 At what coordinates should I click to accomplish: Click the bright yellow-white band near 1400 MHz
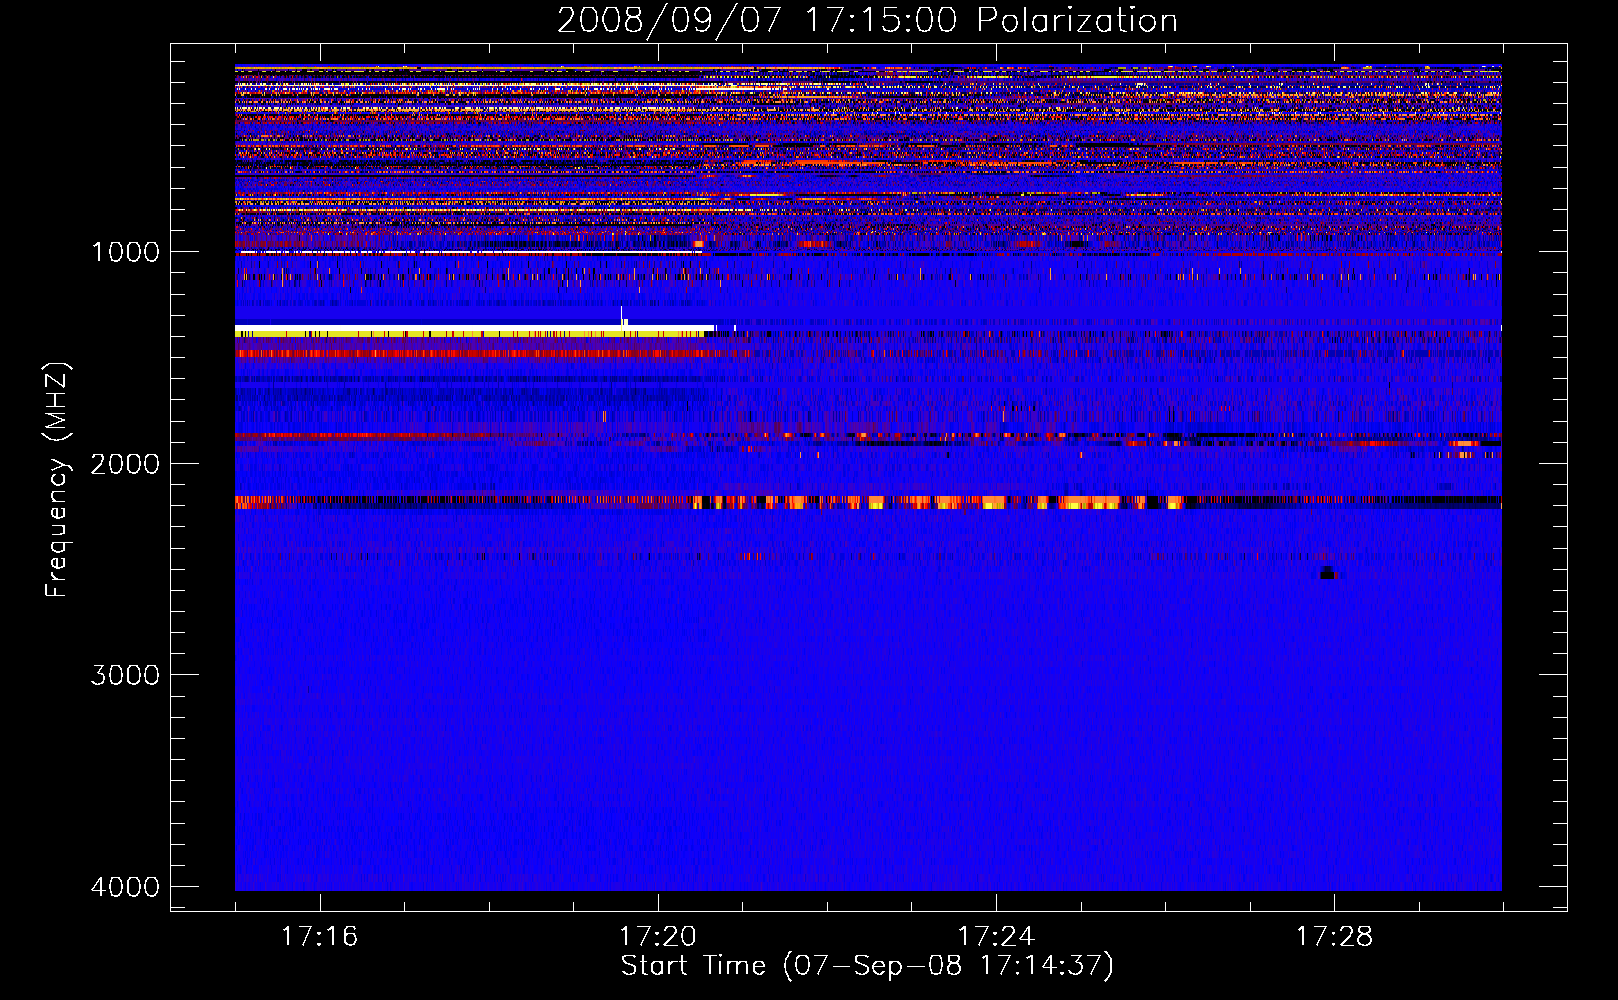[x=475, y=330]
